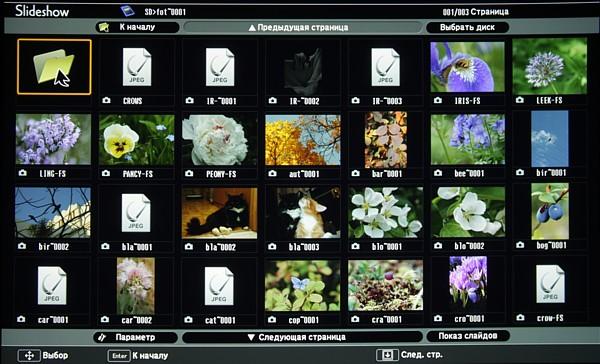Open LING-FS lilac flowers thumbnail
The image size is (600, 364).
tap(54, 139)
